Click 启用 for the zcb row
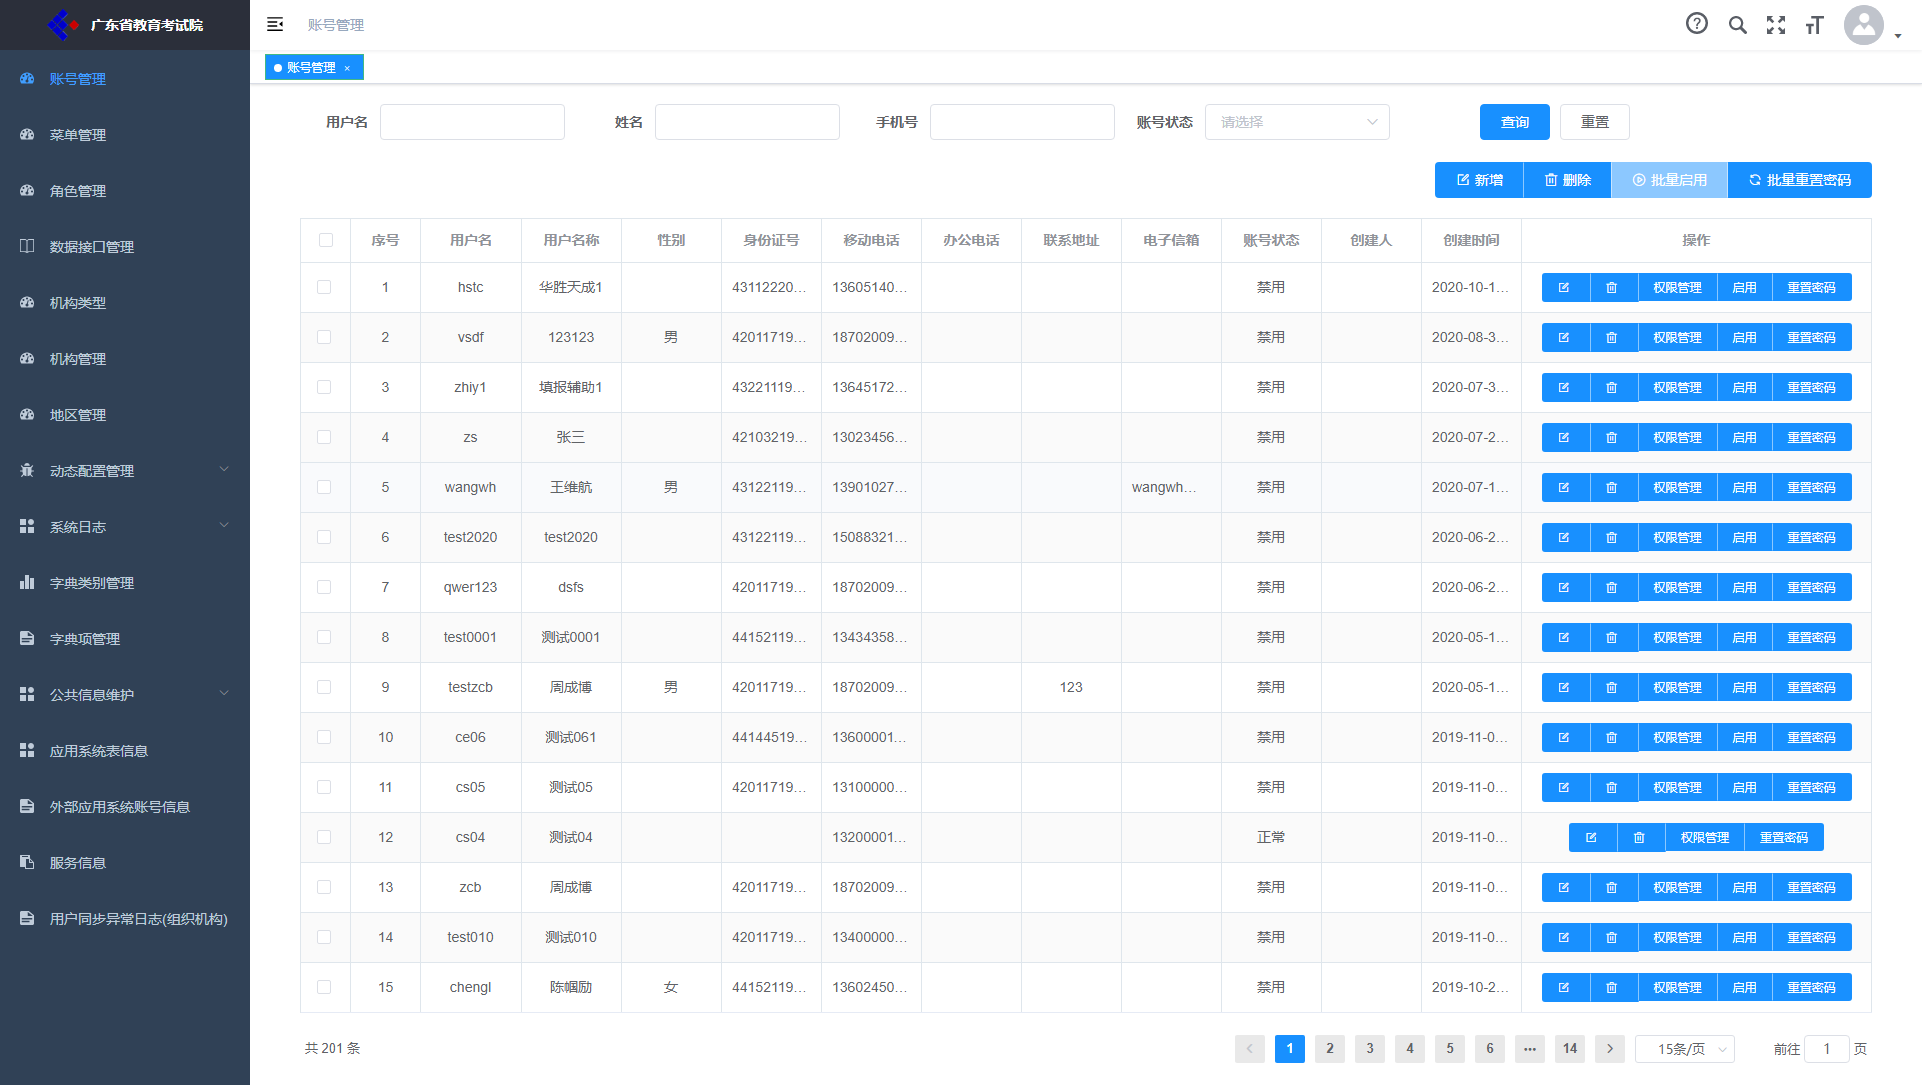Image resolution: width=1922 pixels, height=1085 pixels. [x=1744, y=887]
